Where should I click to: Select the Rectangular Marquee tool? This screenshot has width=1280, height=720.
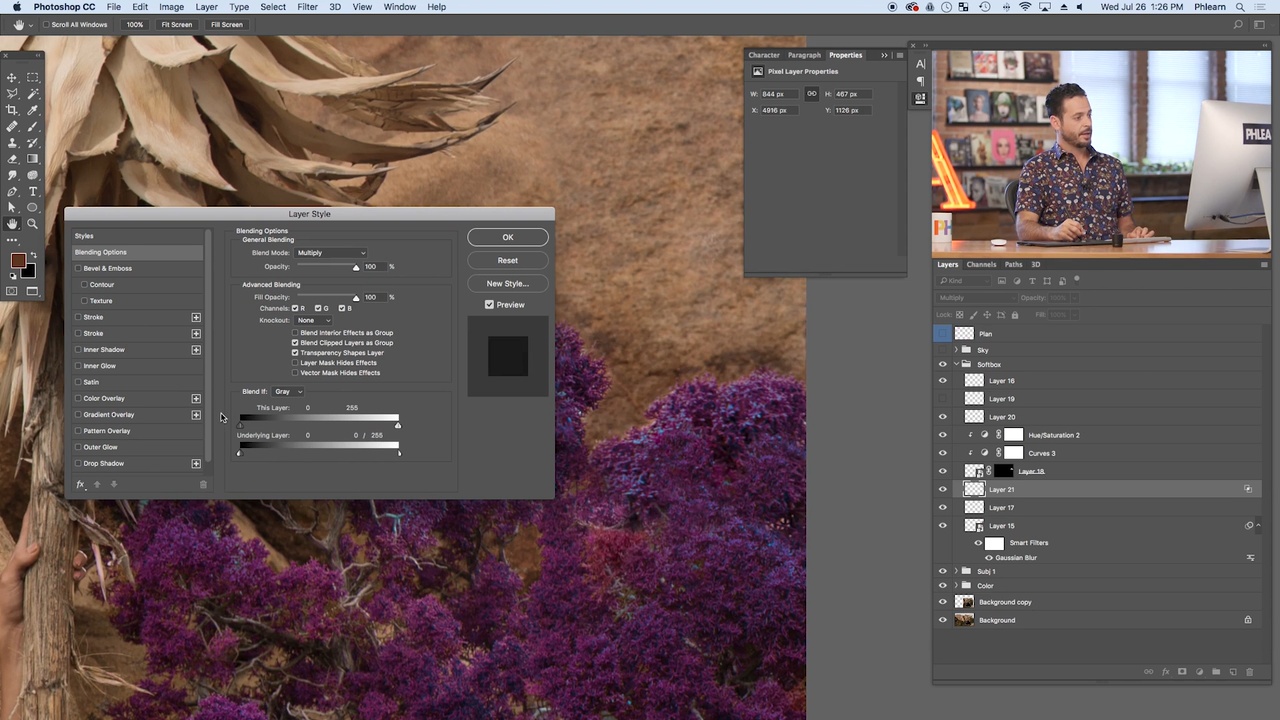click(x=32, y=77)
